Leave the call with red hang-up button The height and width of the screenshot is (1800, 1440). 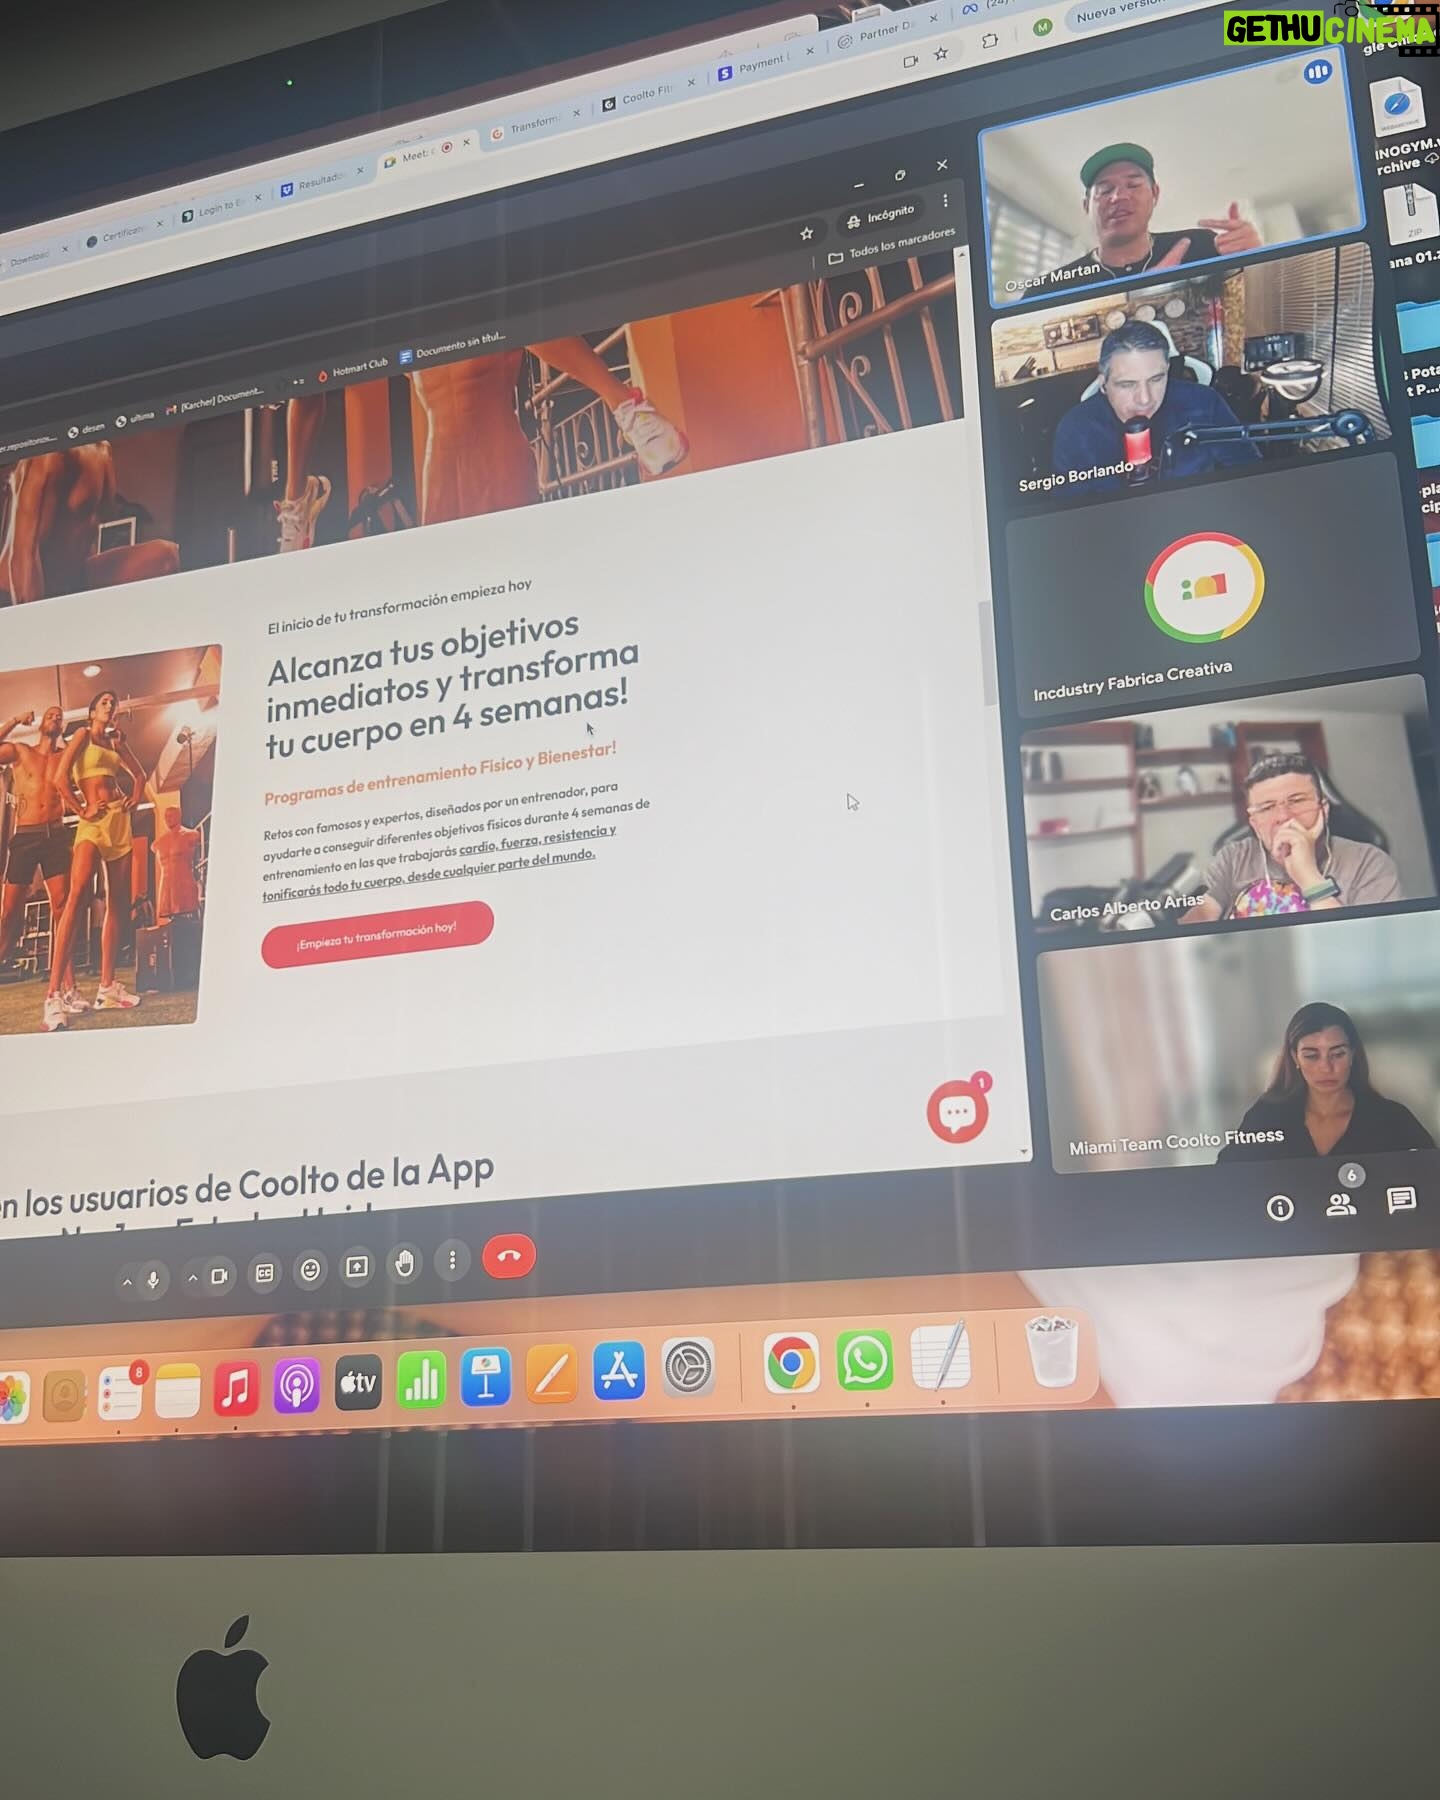[x=509, y=1257]
